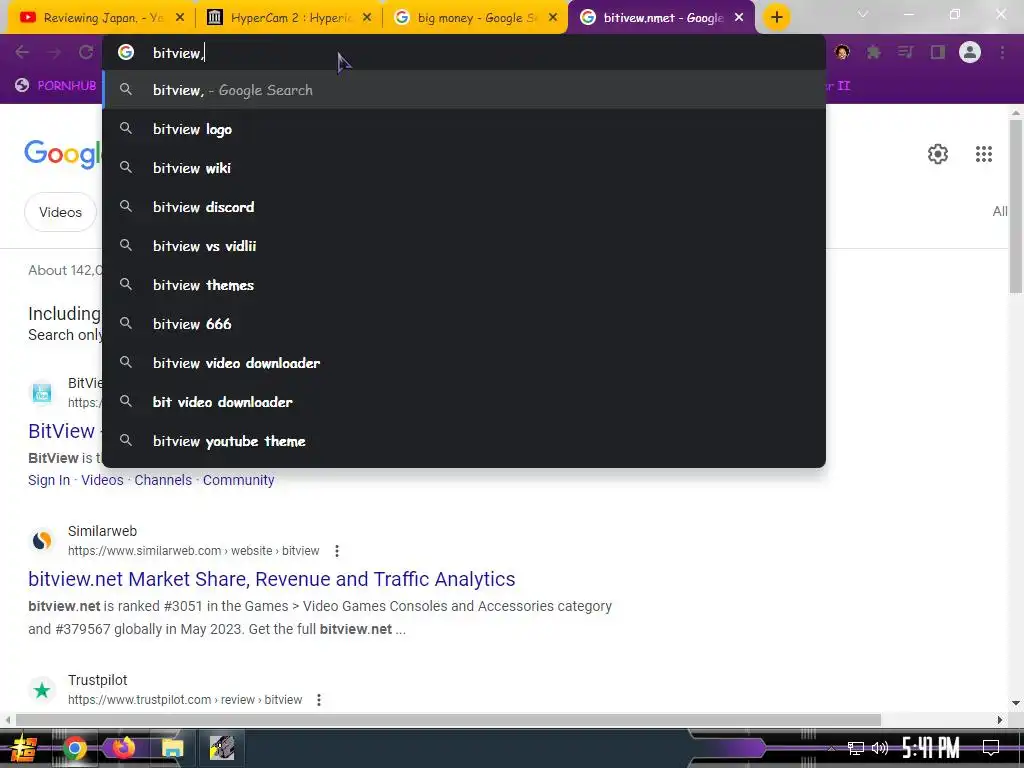Open the tab search chevron
This screenshot has width=1024, height=768.
click(x=863, y=14)
